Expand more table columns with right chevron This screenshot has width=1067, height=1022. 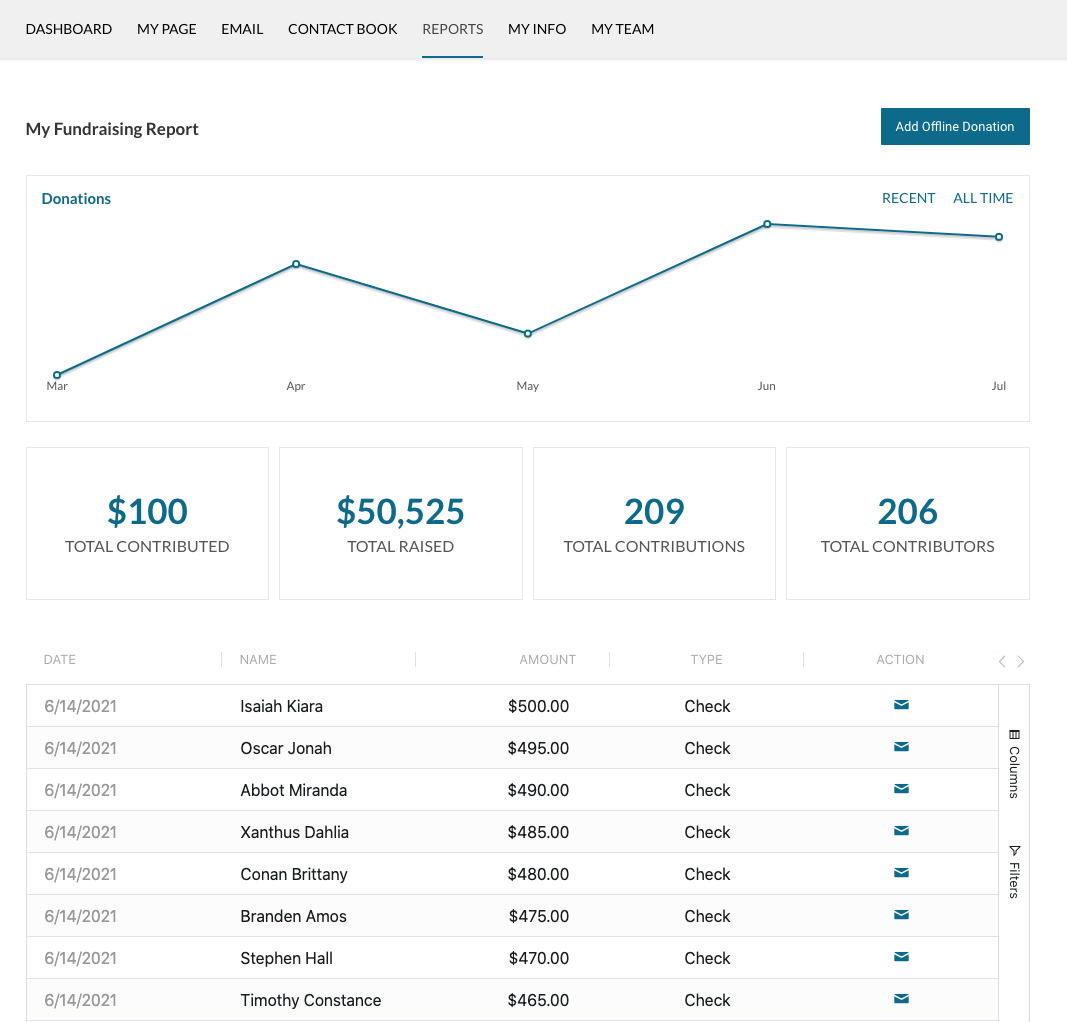(x=1021, y=661)
